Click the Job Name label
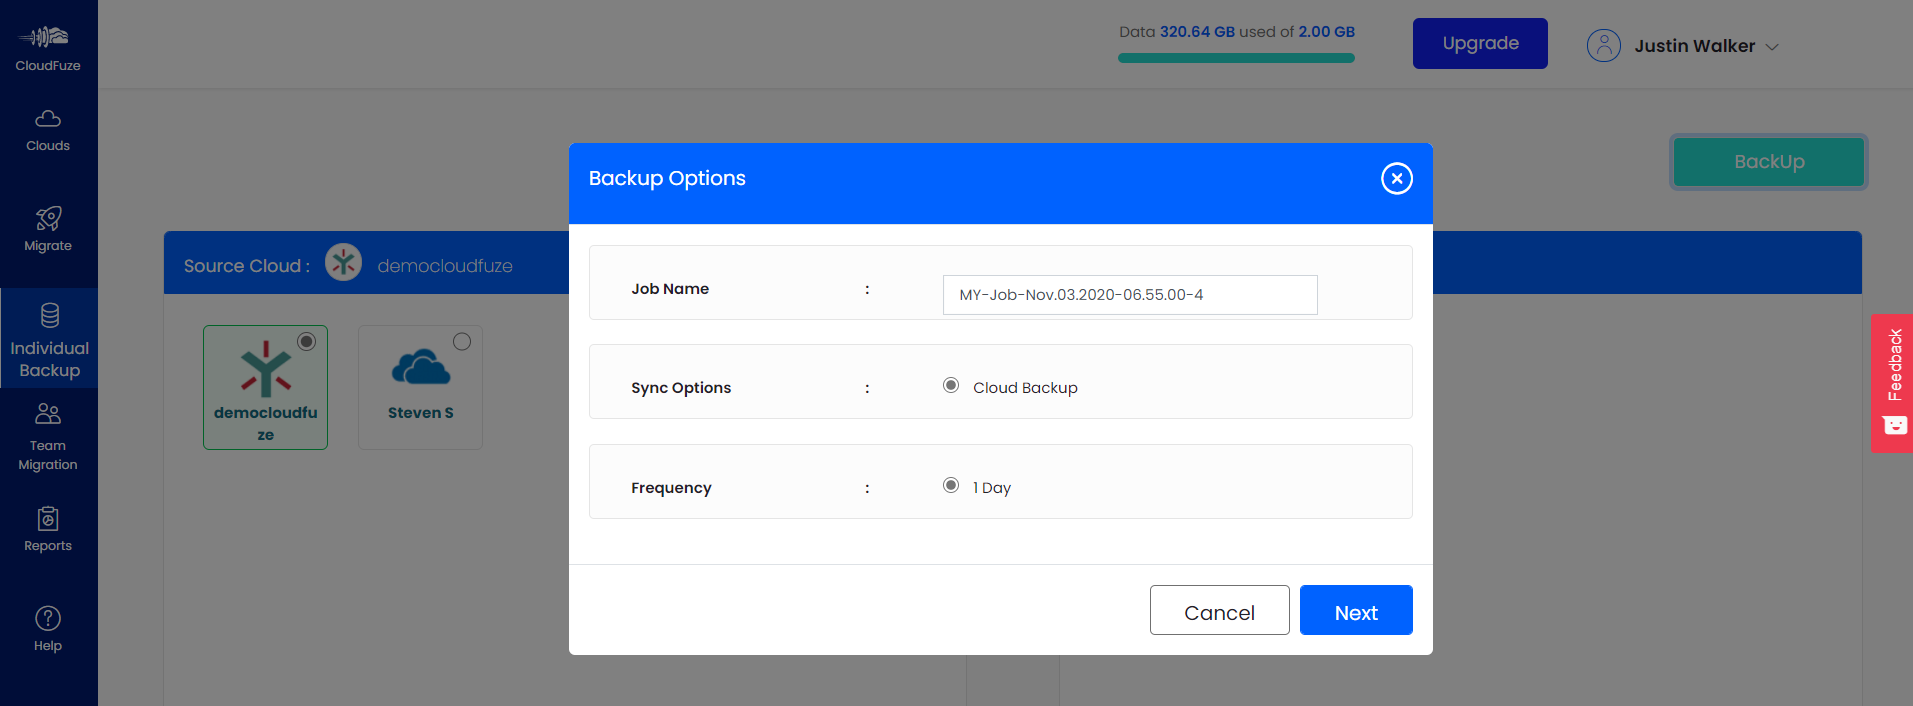Image resolution: width=1913 pixels, height=706 pixels. [x=670, y=289]
